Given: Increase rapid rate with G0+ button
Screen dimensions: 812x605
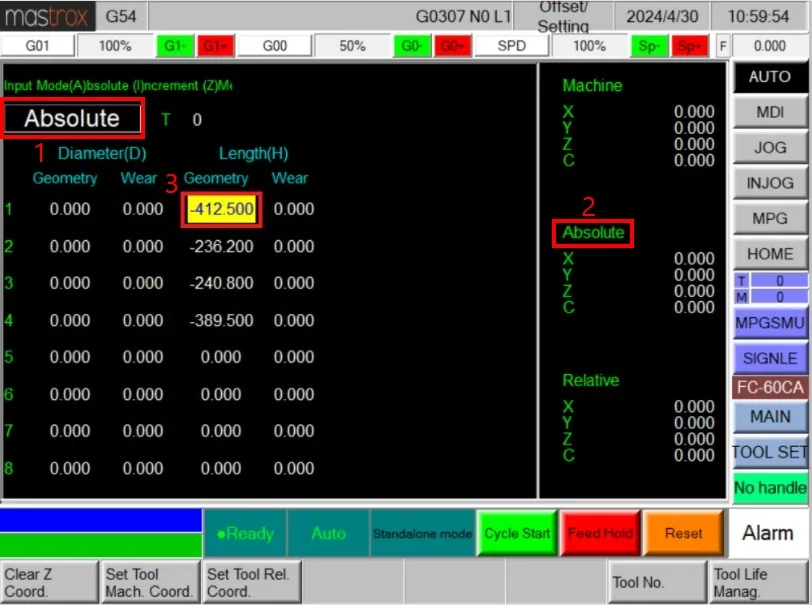Looking at the screenshot, I should (x=453, y=46).
